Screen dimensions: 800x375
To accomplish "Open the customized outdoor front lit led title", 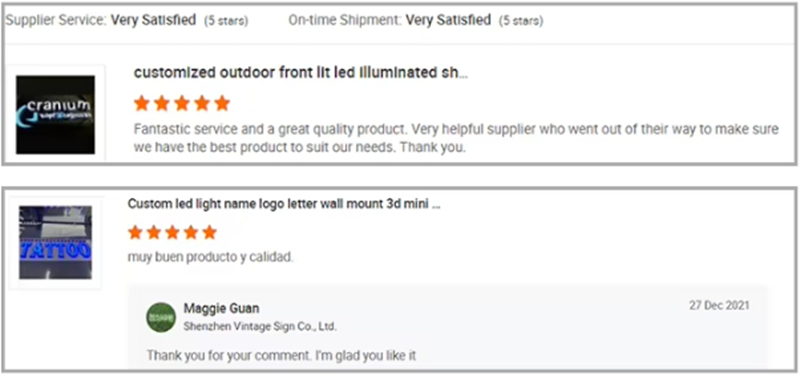I will point(301,73).
